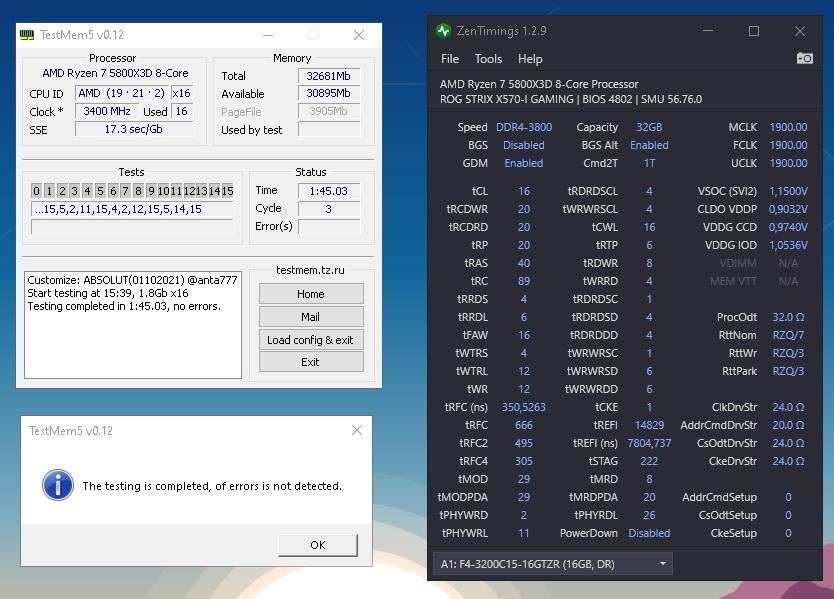Click the SSE field showing 17.3 sec/Gb
Screen dimensions: 834x599
coord(134,129)
